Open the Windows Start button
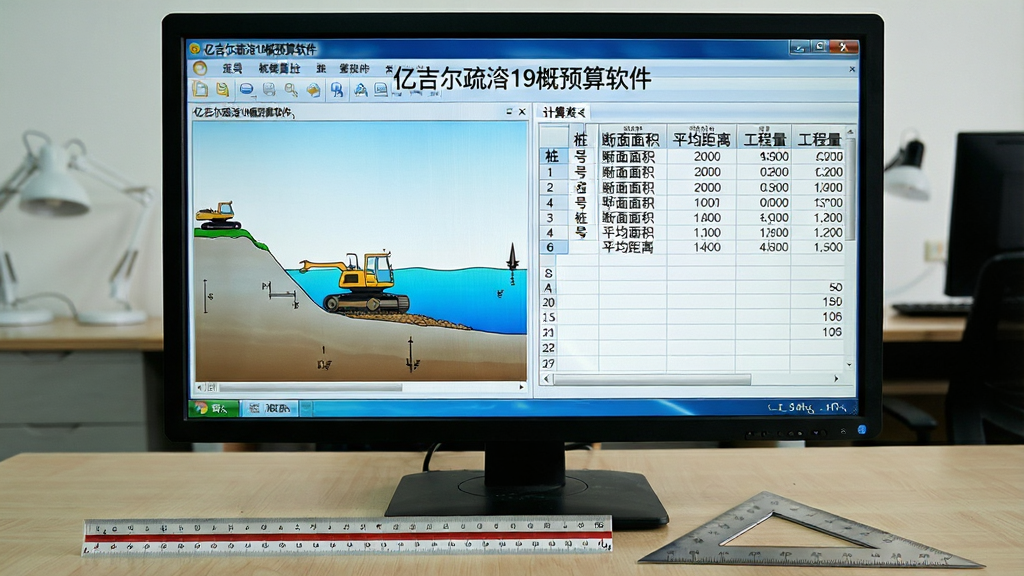This screenshot has width=1024, height=576. click(x=213, y=408)
